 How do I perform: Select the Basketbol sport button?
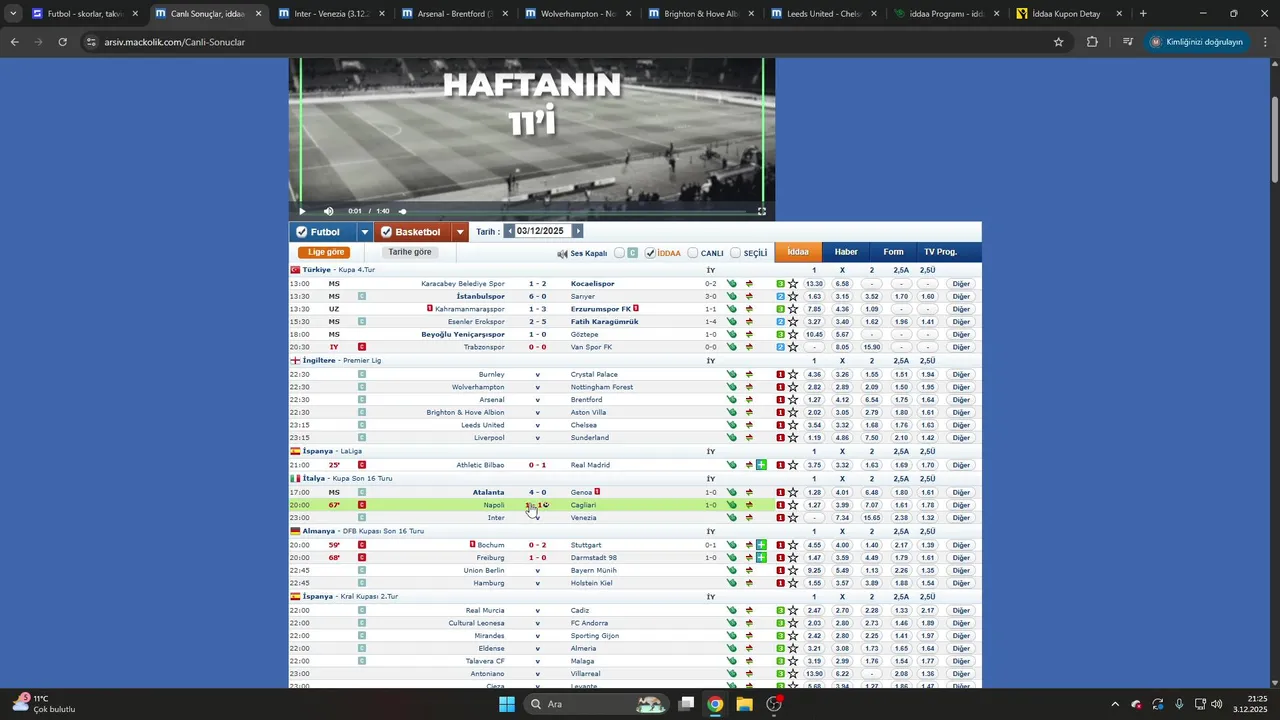(413, 232)
